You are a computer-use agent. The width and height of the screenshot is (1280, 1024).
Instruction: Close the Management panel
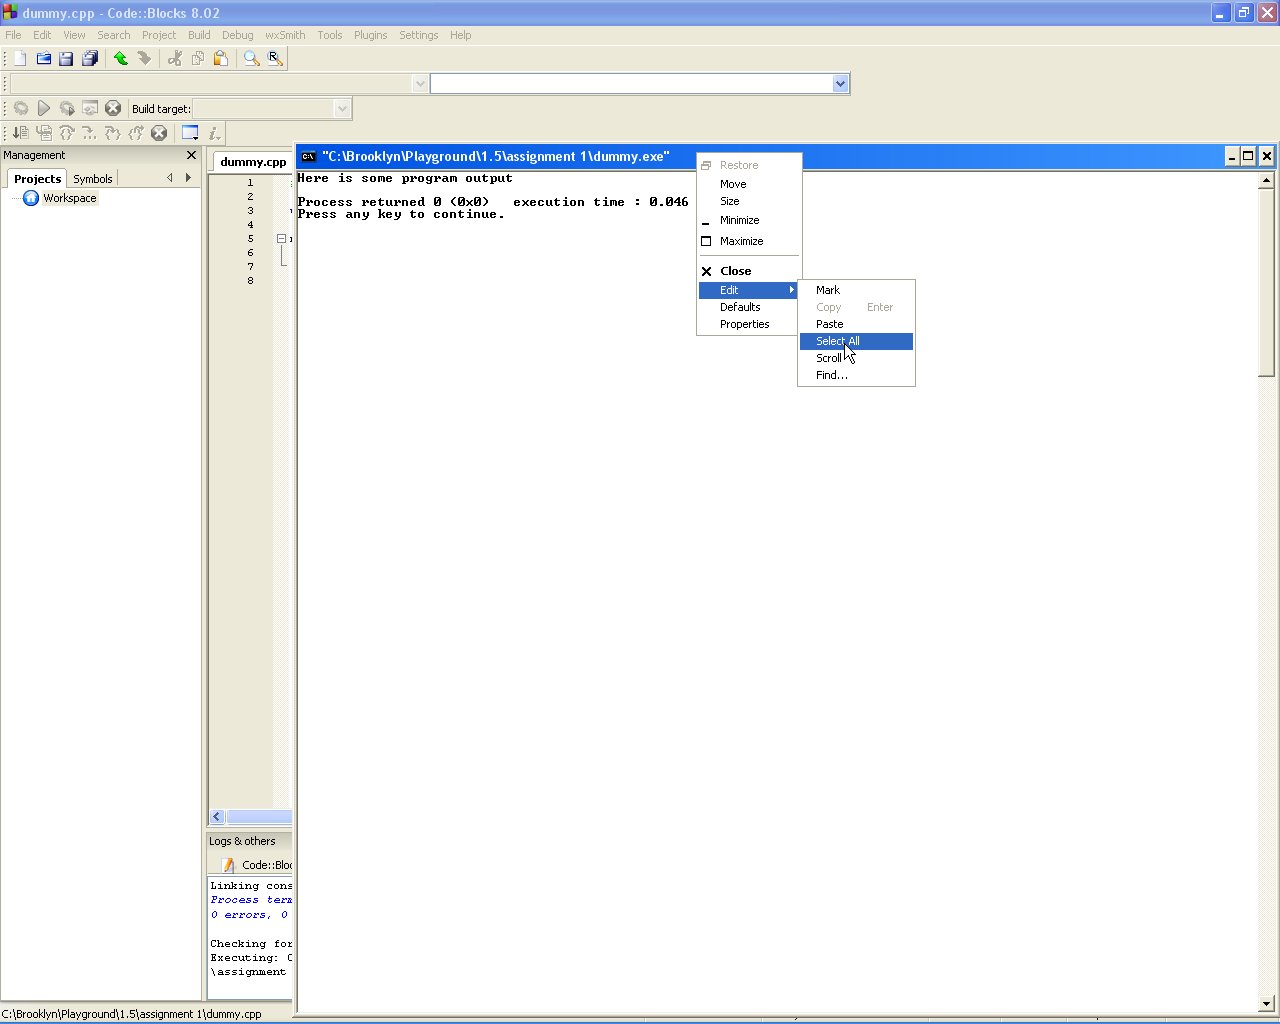pyautogui.click(x=192, y=155)
